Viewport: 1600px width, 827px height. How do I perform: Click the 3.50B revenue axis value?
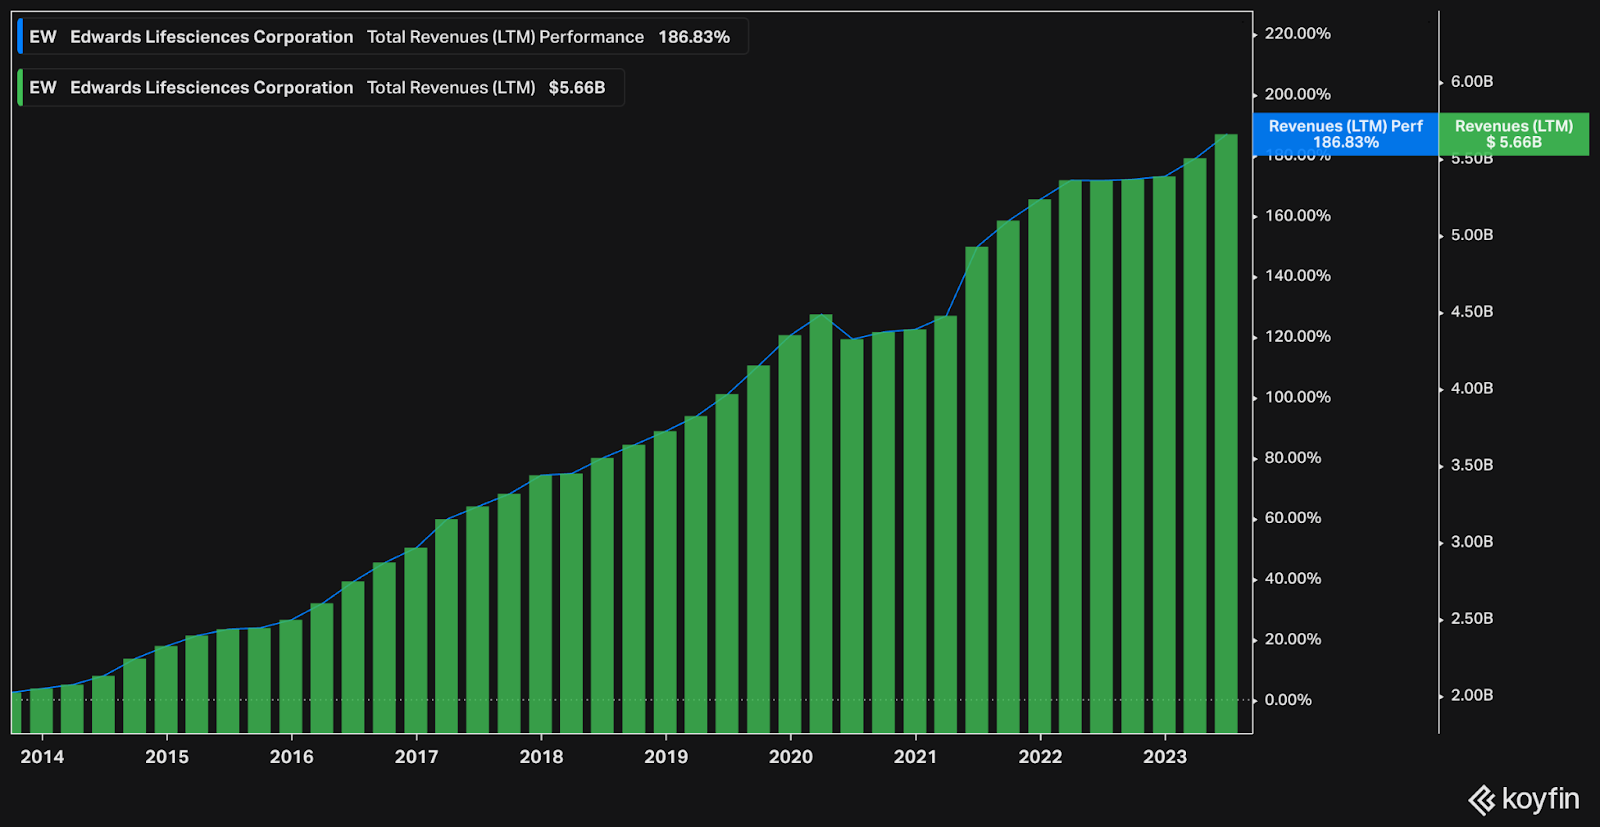(x=1472, y=465)
